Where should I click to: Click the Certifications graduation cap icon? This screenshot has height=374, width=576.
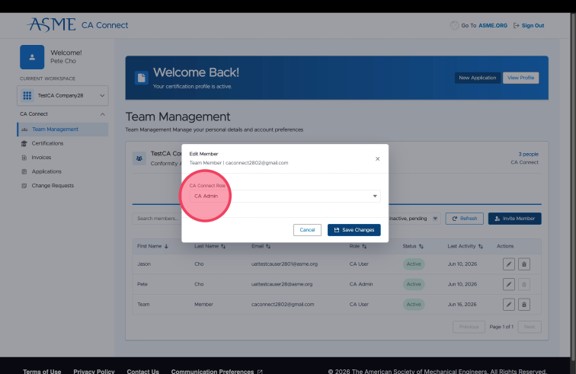tap(24, 143)
